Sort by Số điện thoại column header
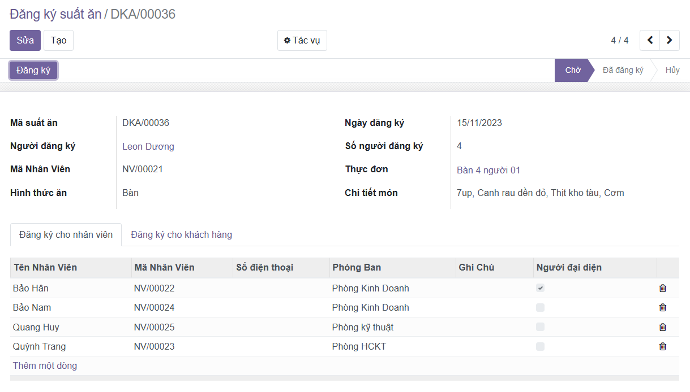Image resolution: width=690 pixels, height=392 pixels. tap(281, 267)
